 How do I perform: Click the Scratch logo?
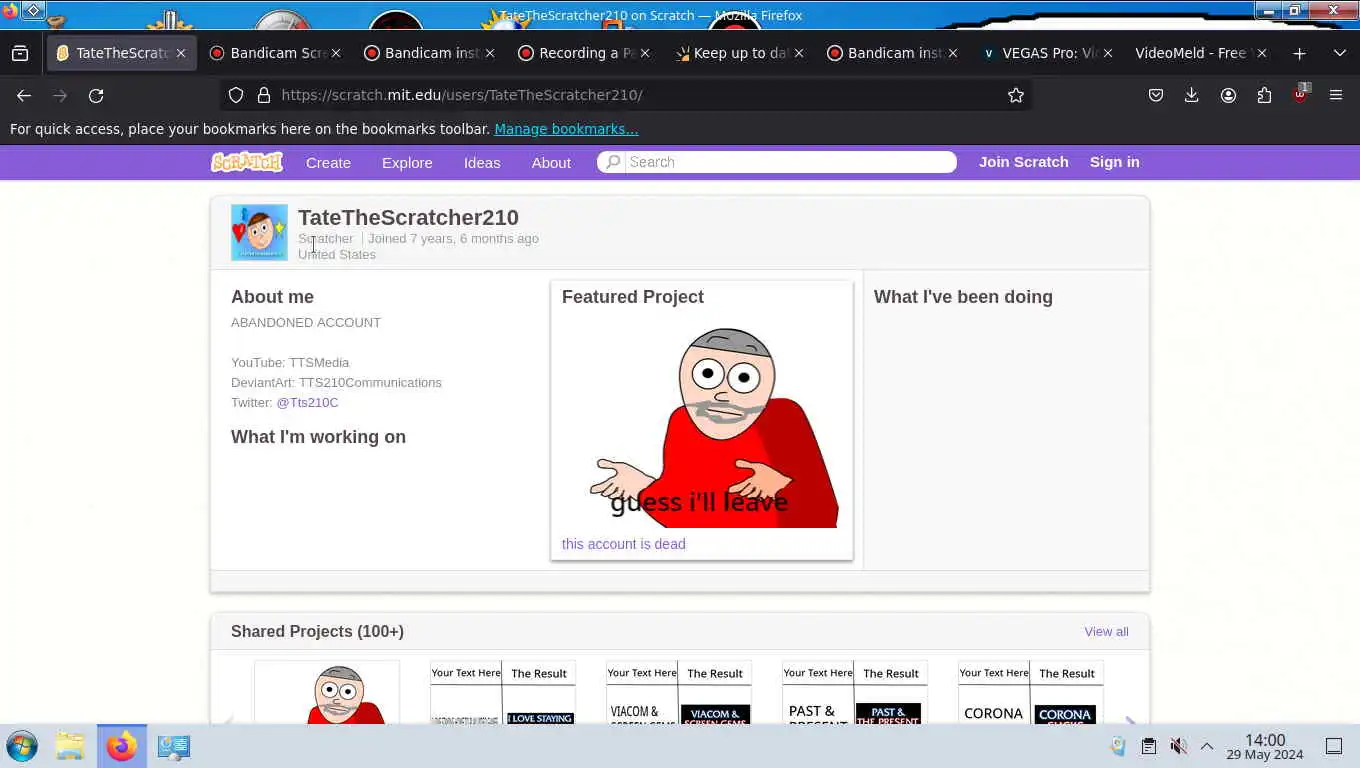tap(247, 162)
